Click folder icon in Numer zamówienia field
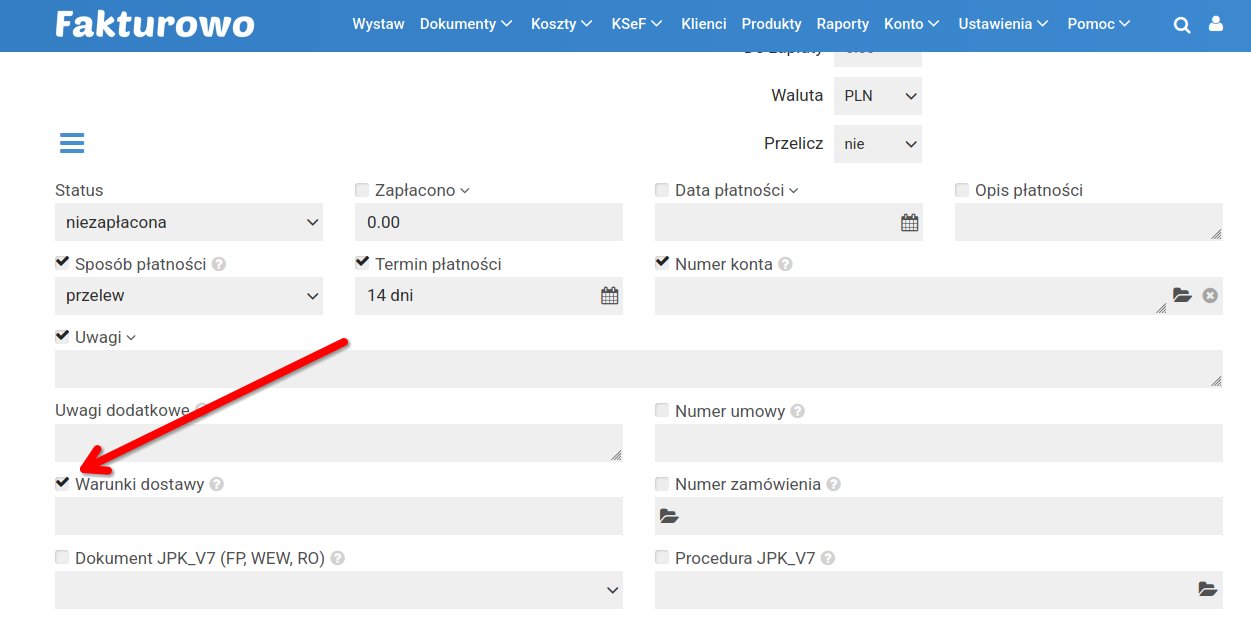This screenshot has width=1251, height=626. pyautogui.click(x=669, y=517)
